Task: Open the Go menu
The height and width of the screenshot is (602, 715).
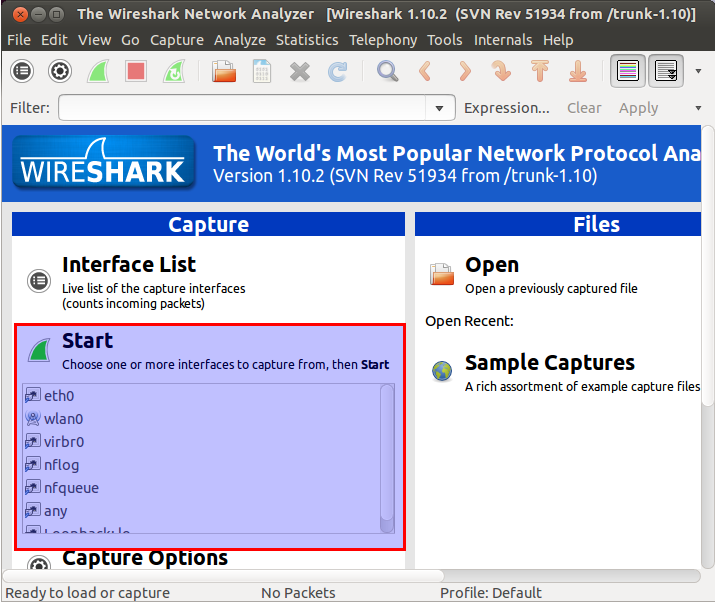Action: (x=130, y=40)
